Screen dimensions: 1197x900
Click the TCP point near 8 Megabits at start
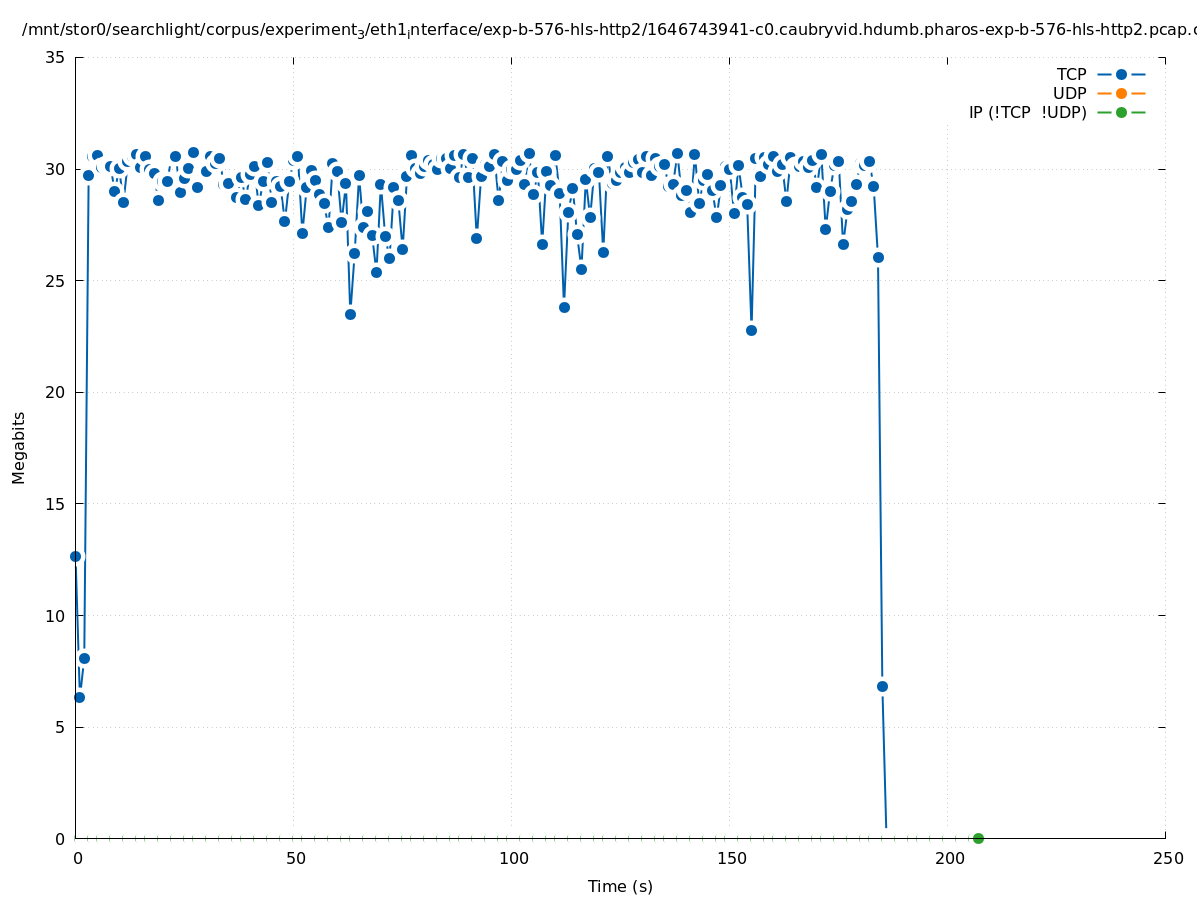pos(84,658)
